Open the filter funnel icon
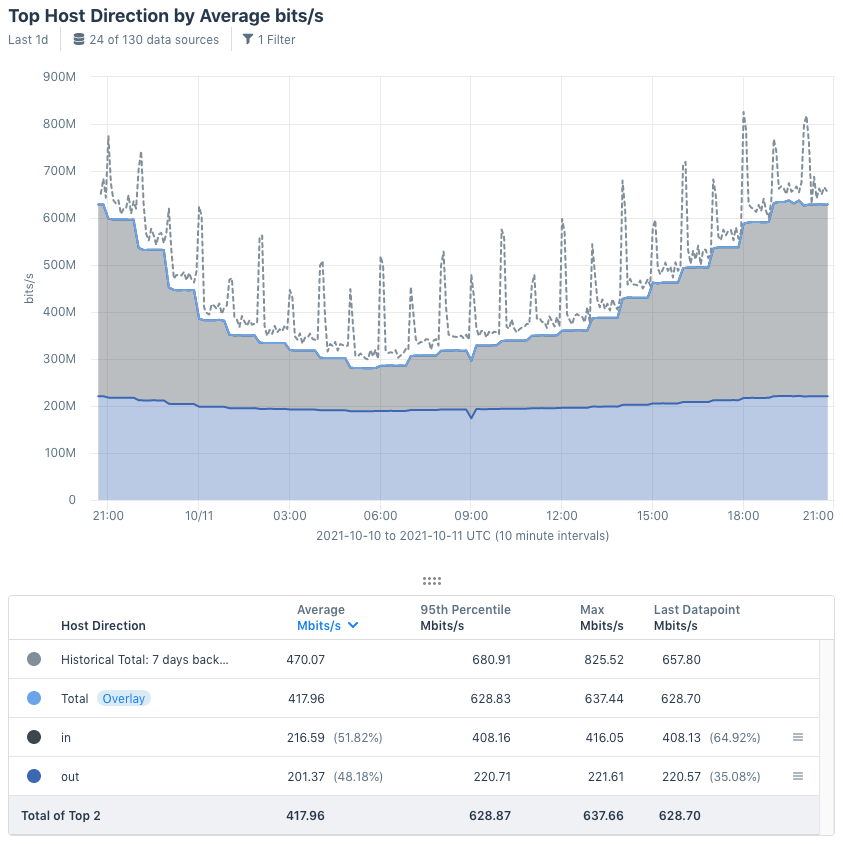 click(247, 40)
